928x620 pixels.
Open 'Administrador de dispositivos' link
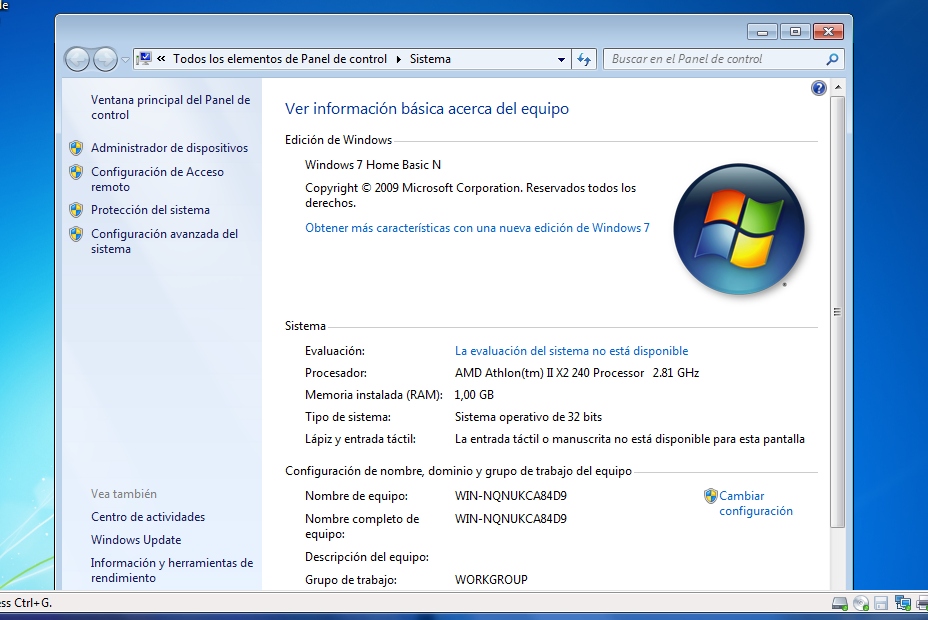click(169, 148)
